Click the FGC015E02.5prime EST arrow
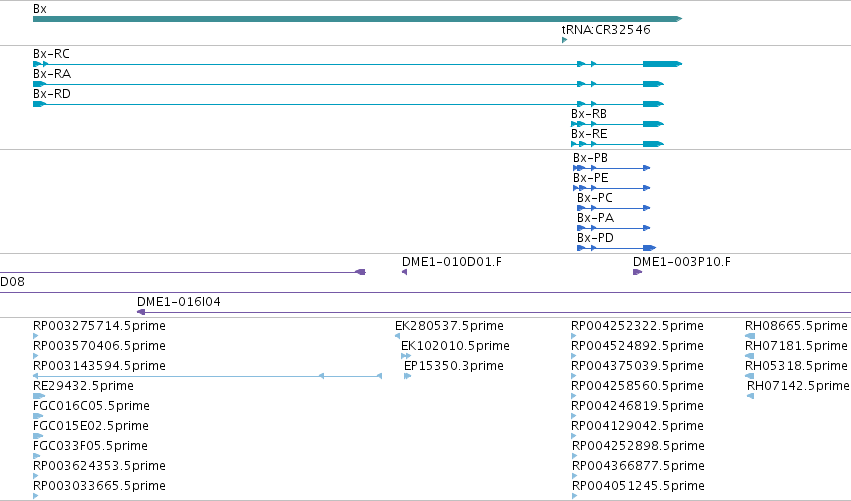The image size is (851, 501). coord(37,436)
